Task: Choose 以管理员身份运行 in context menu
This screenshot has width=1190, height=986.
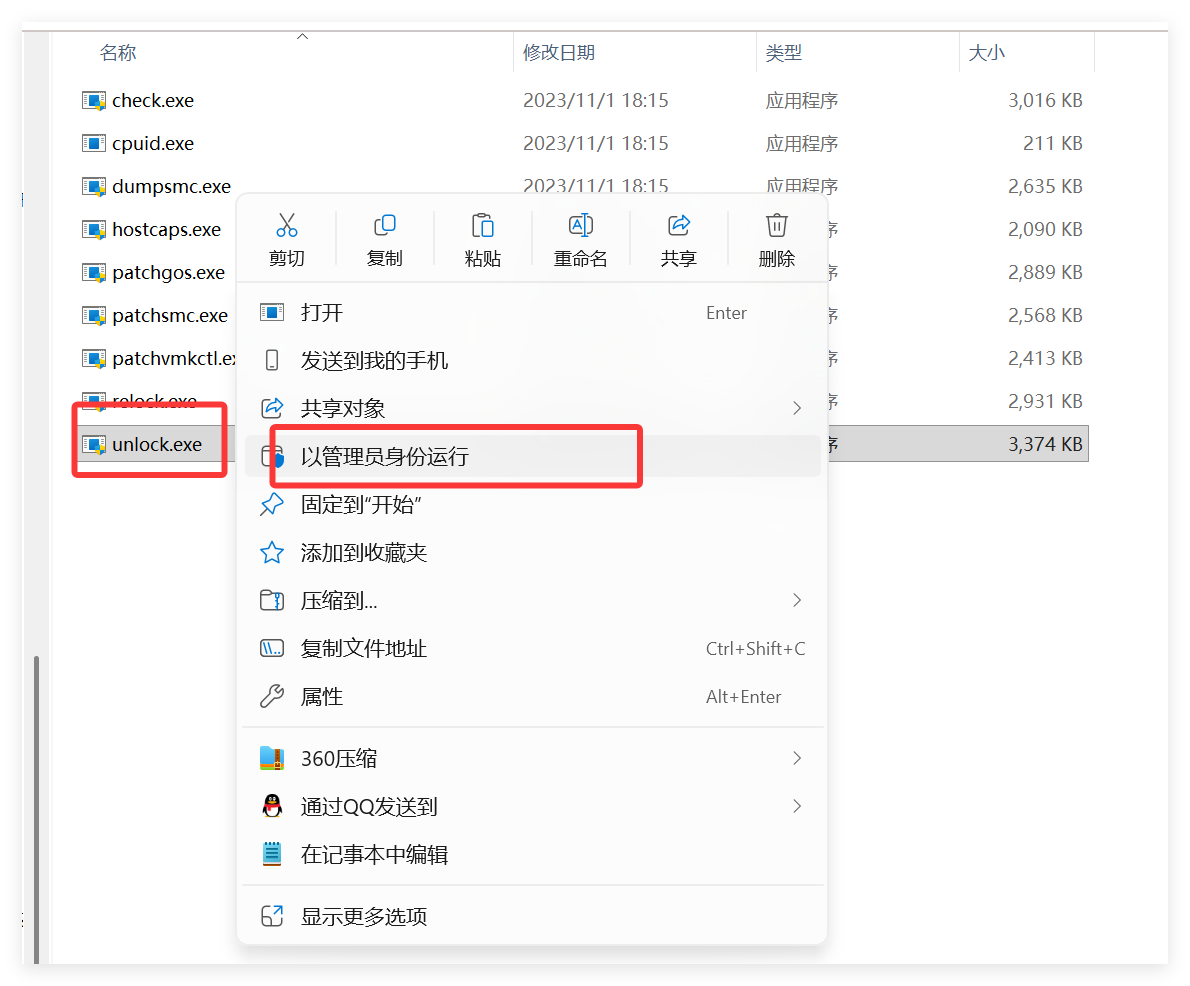Action: (x=532, y=456)
